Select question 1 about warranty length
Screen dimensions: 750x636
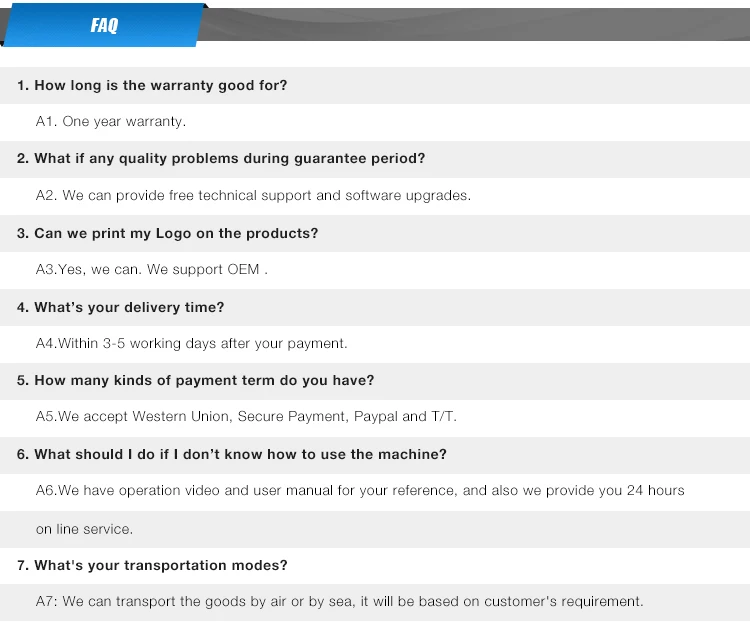(152, 85)
